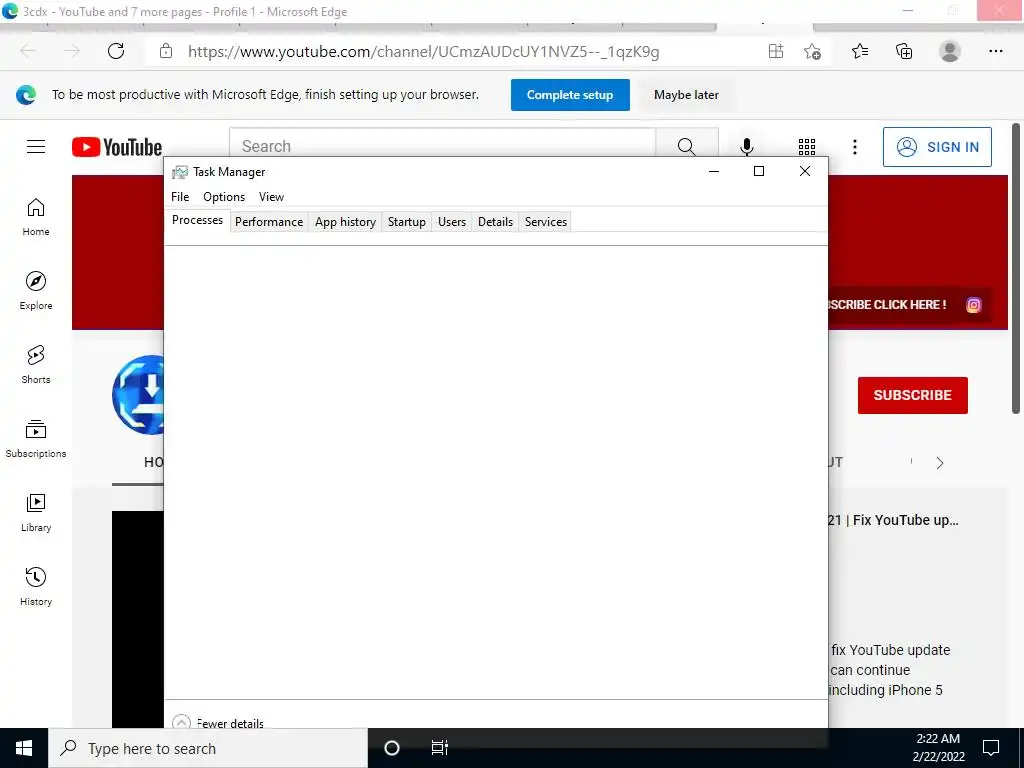Screen dimensions: 1024x768
Task: Open the Edge profile avatar
Action: point(950,52)
